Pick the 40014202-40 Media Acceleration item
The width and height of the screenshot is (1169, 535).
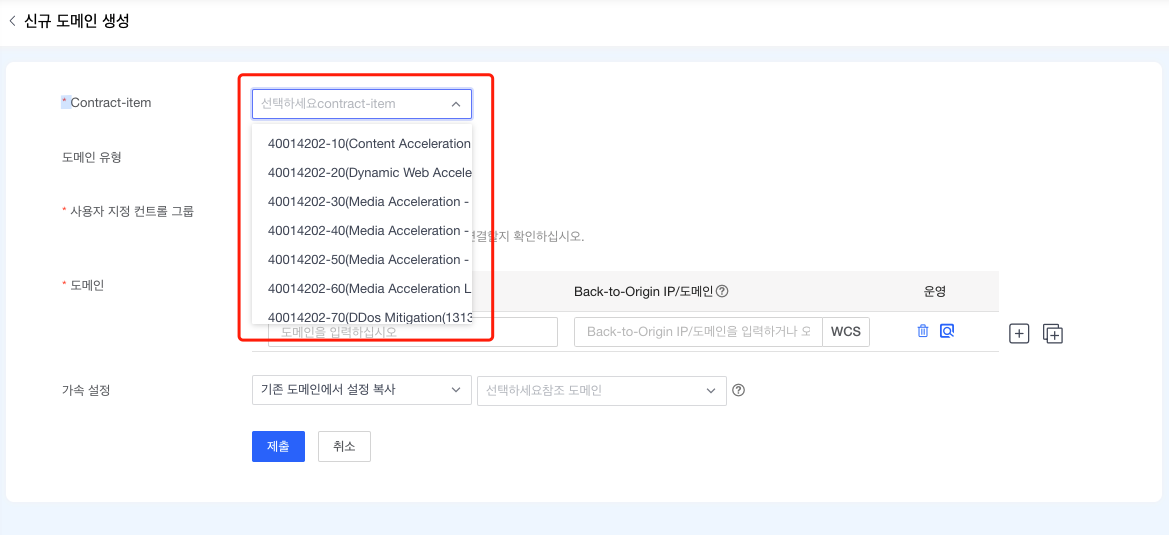pyautogui.click(x=368, y=230)
